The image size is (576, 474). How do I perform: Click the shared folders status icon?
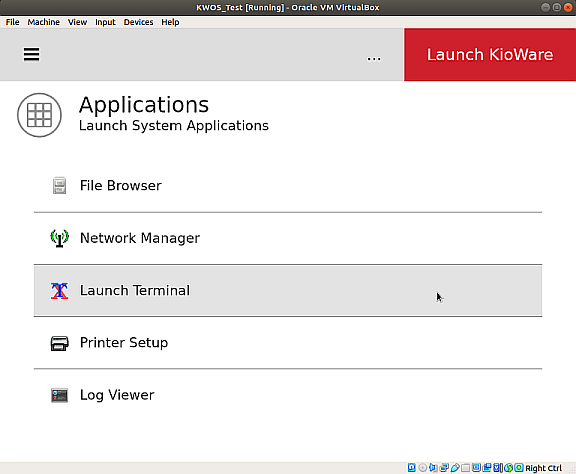[x=465, y=467]
